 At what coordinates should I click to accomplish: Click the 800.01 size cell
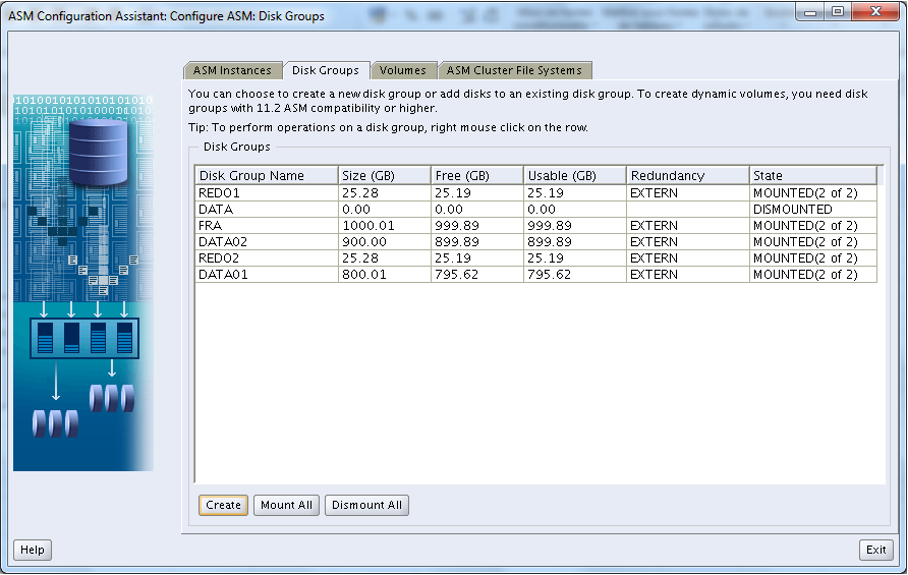point(385,274)
